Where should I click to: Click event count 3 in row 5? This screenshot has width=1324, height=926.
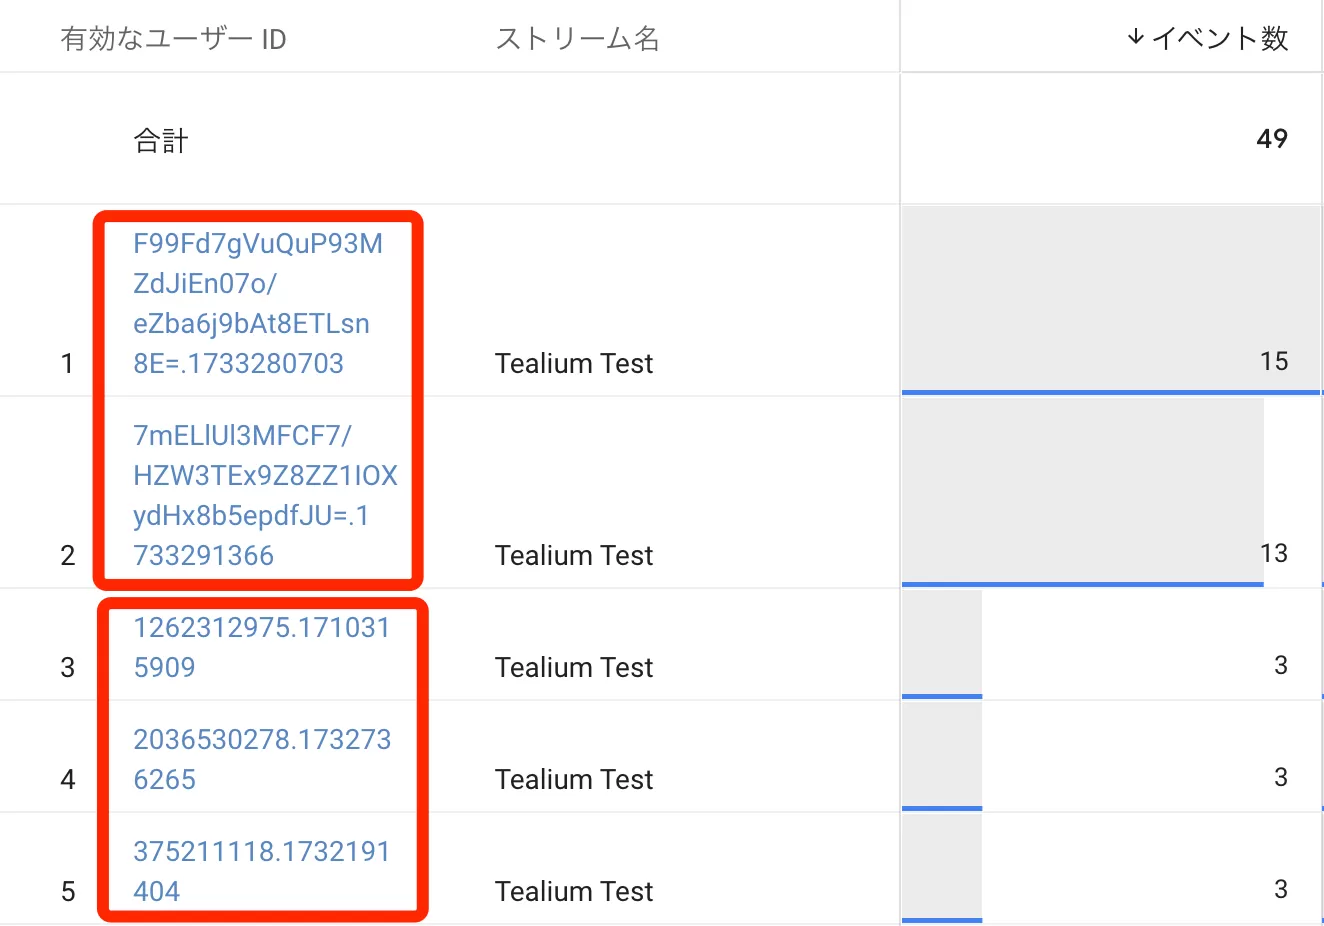[1281, 889]
